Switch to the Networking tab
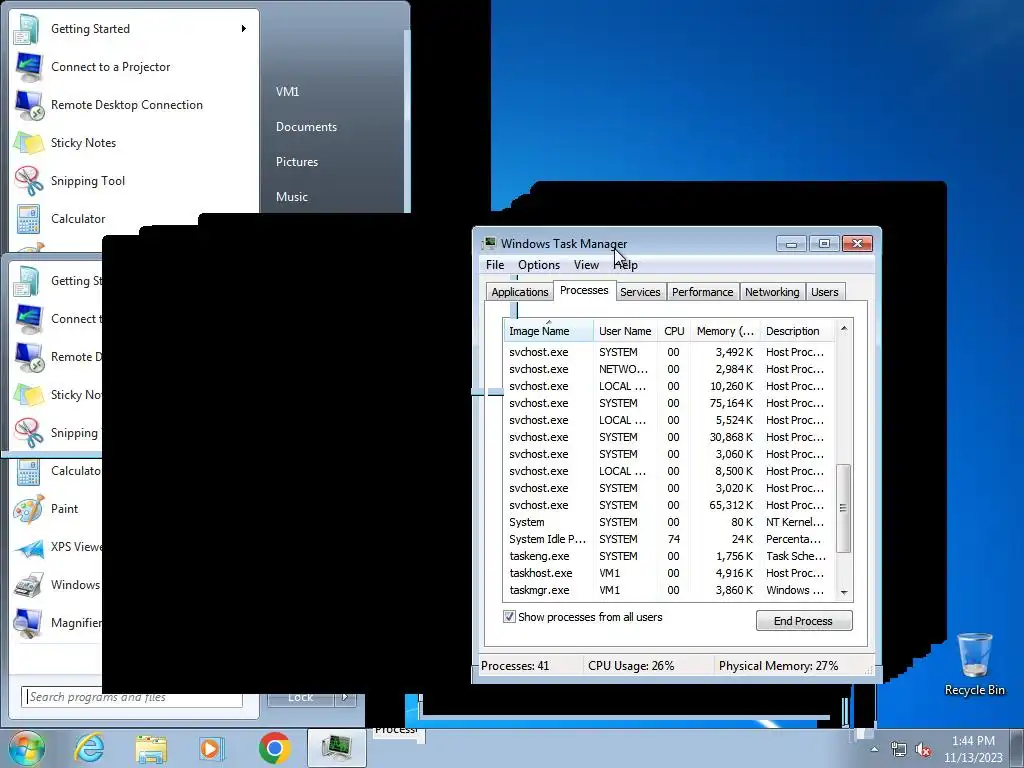 point(772,292)
